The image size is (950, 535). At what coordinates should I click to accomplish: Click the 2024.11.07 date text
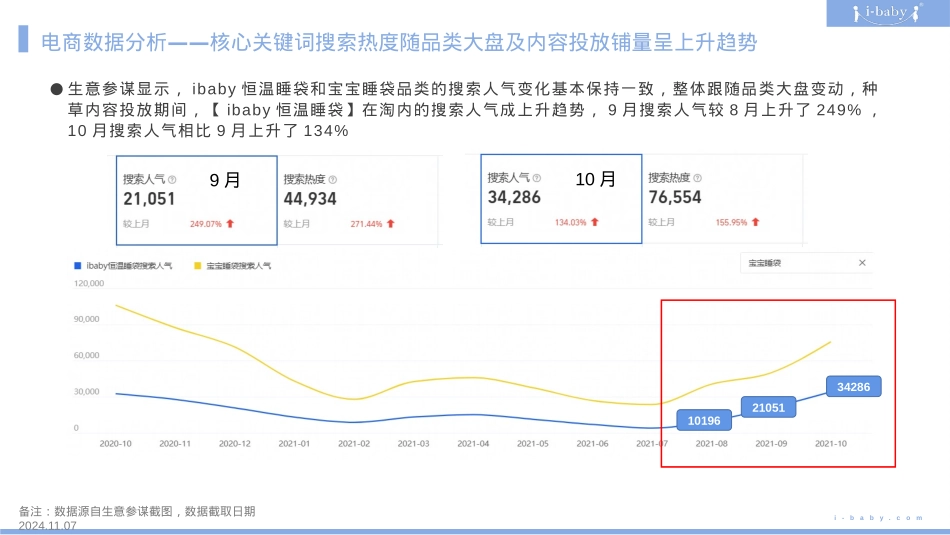point(47,525)
